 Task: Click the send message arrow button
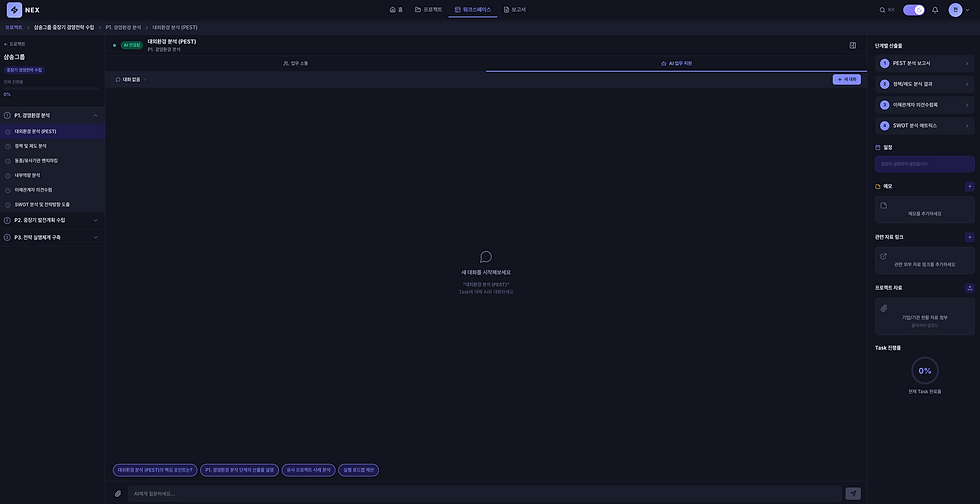tap(853, 493)
